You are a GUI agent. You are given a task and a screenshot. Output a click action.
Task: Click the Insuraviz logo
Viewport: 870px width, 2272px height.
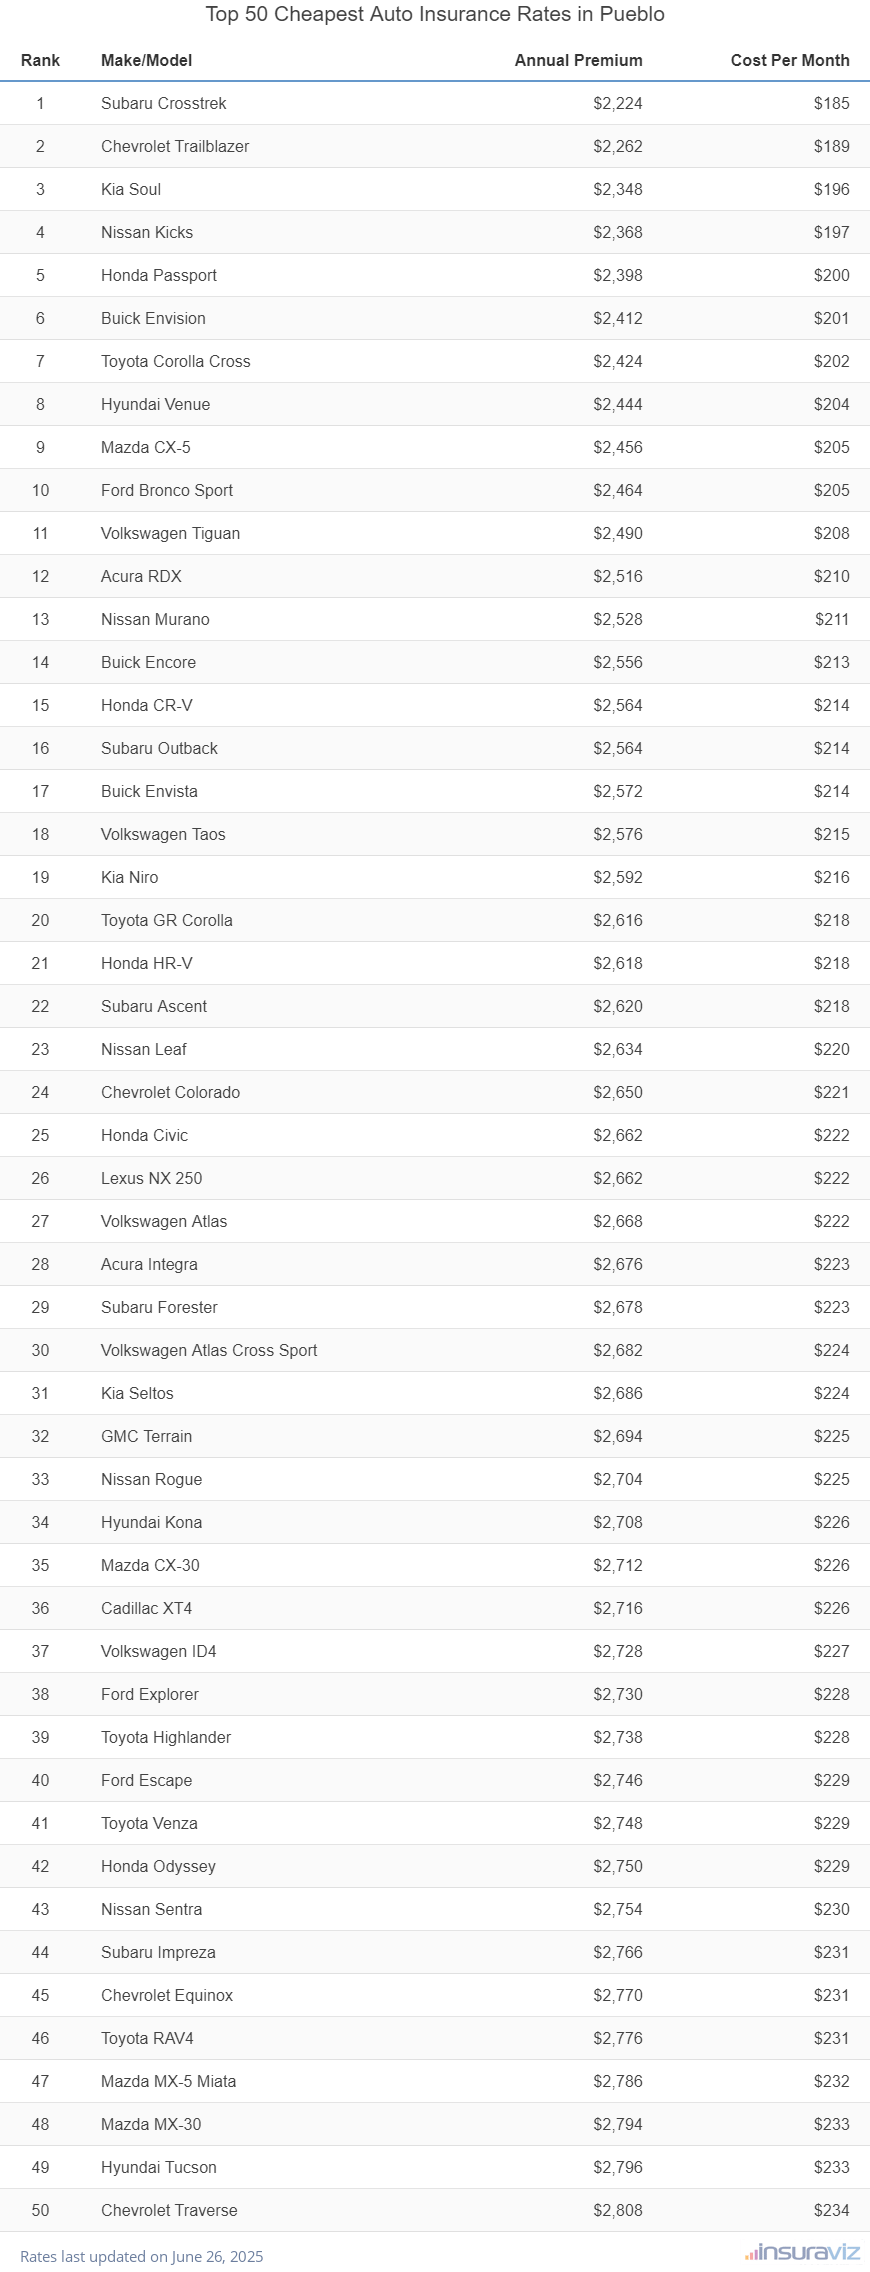(802, 2252)
